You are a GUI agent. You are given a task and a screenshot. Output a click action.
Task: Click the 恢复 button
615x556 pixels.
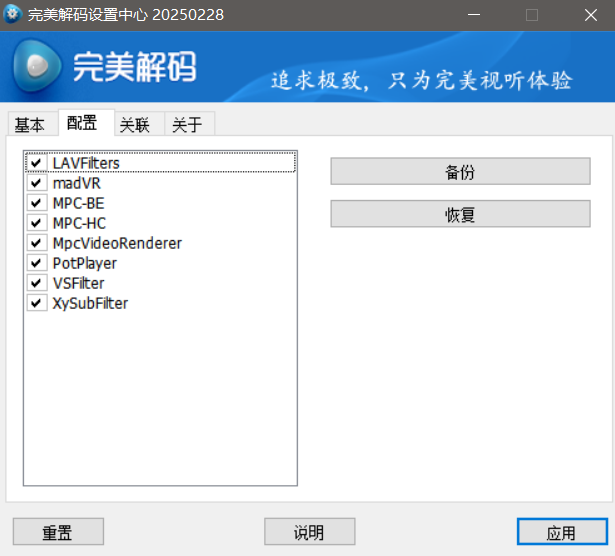point(460,214)
